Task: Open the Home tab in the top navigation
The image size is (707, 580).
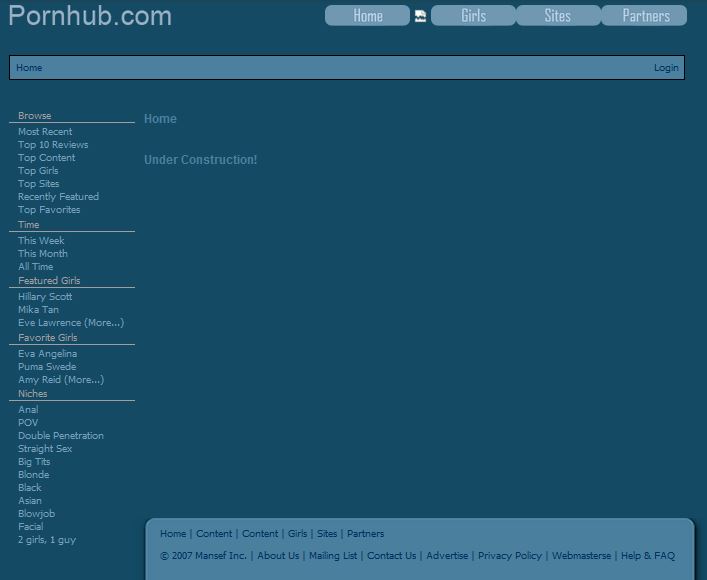Action: click(367, 15)
